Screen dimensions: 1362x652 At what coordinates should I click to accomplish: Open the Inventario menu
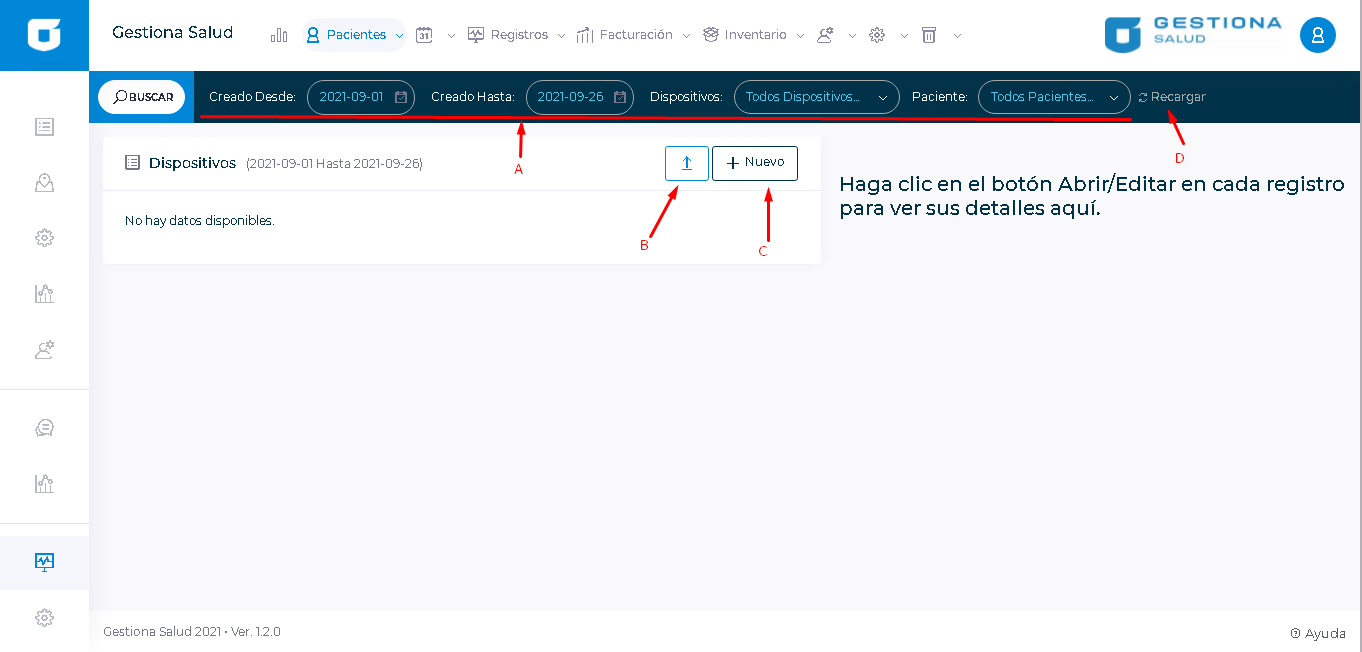click(754, 35)
